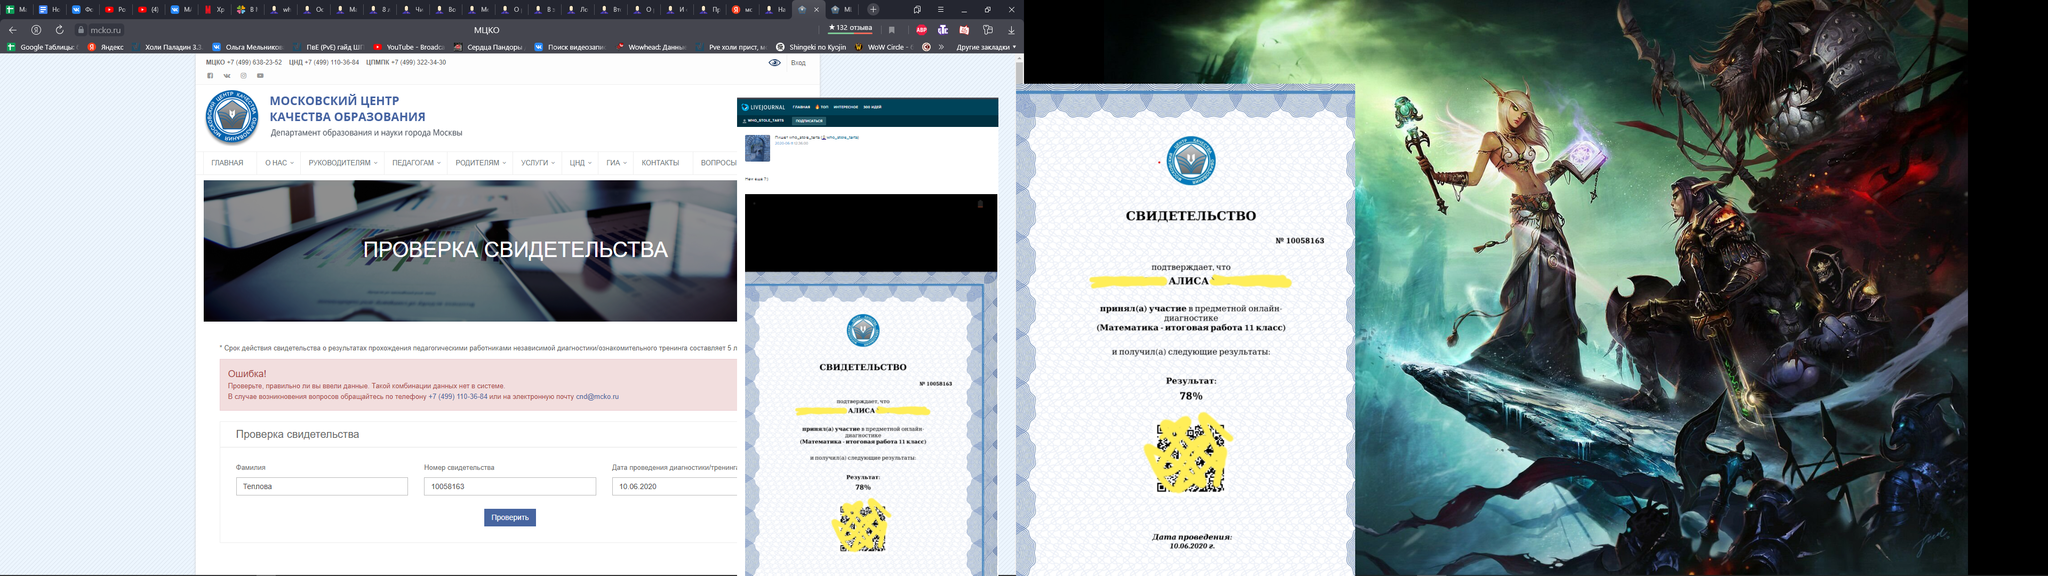Go back with the browser back arrow

coord(13,30)
